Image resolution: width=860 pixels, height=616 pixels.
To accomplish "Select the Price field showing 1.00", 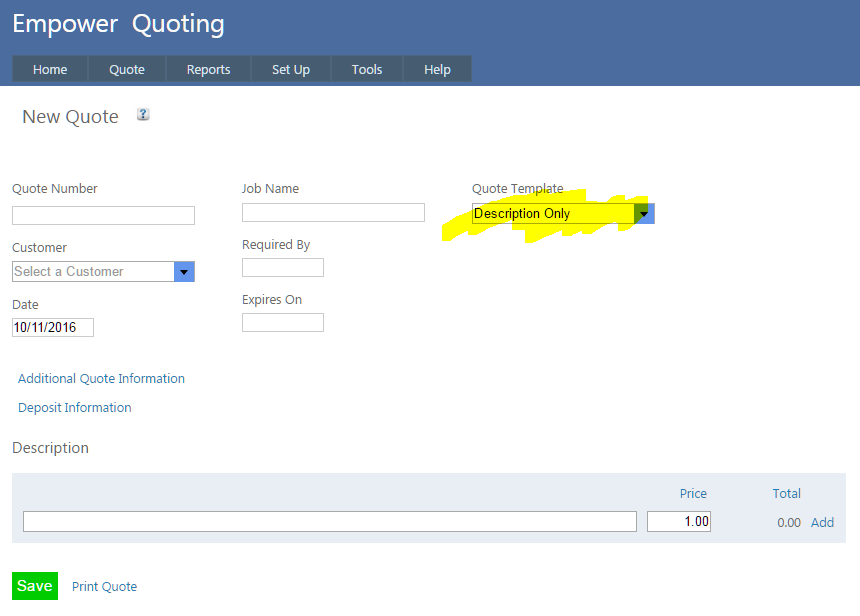I will click(x=679, y=521).
